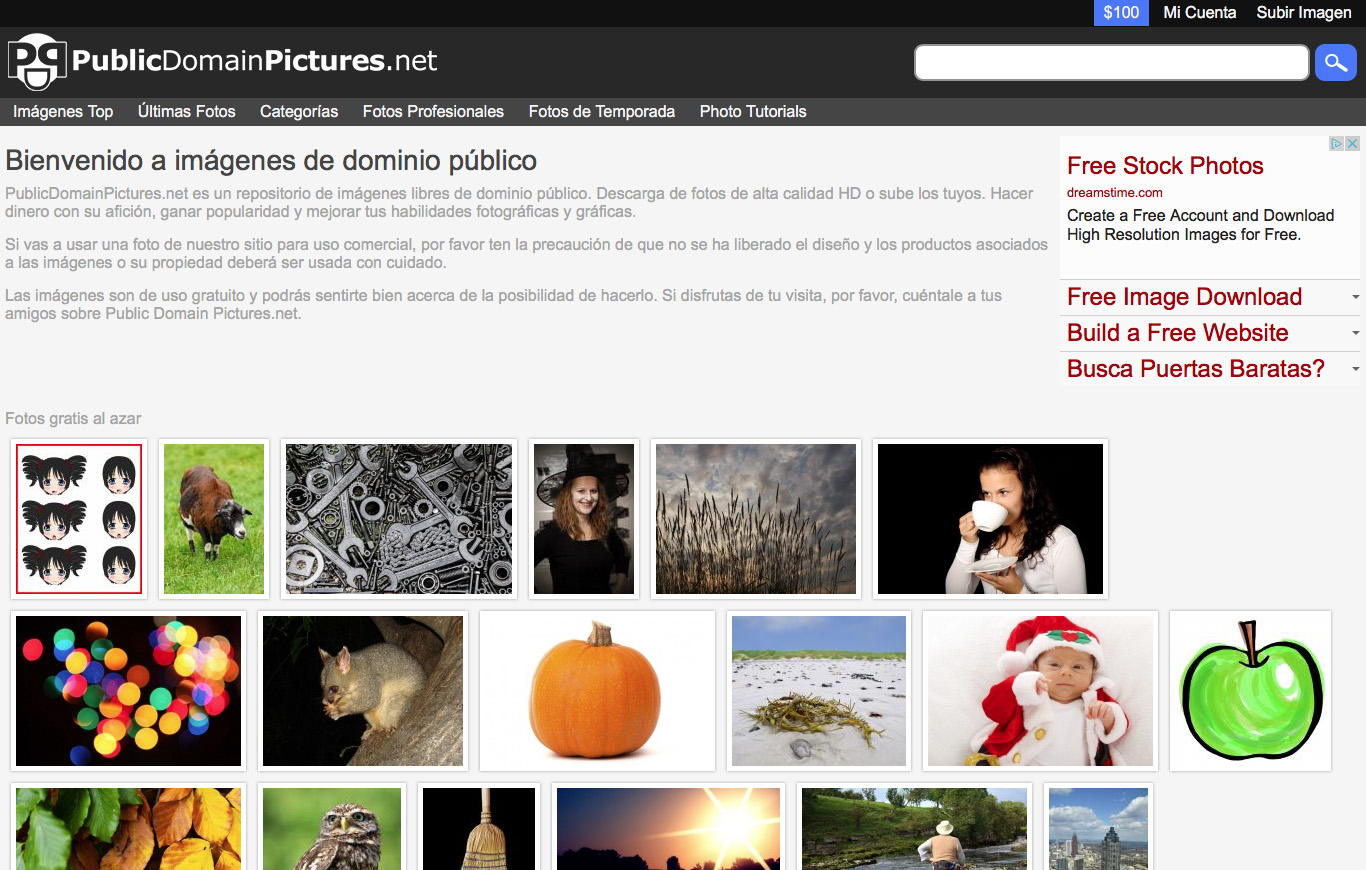The width and height of the screenshot is (1366, 870).
Task: Open the sheep on grass photo
Action: 213,518
